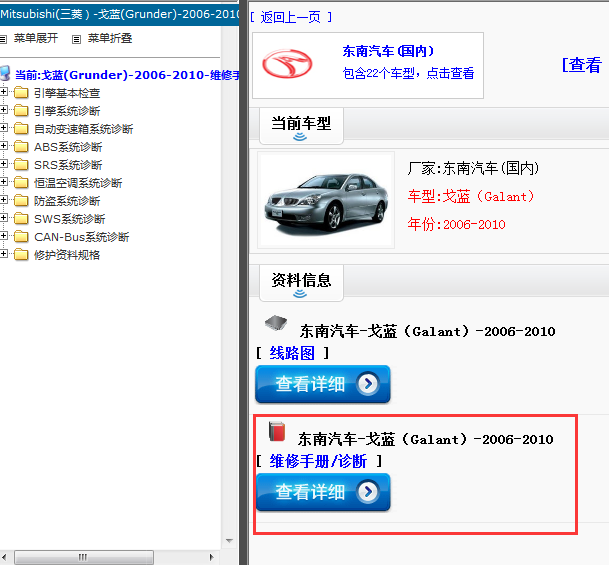Click the folder icon for SRS系统诊断
This screenshot has width=609, height=565.
[21, 165]
